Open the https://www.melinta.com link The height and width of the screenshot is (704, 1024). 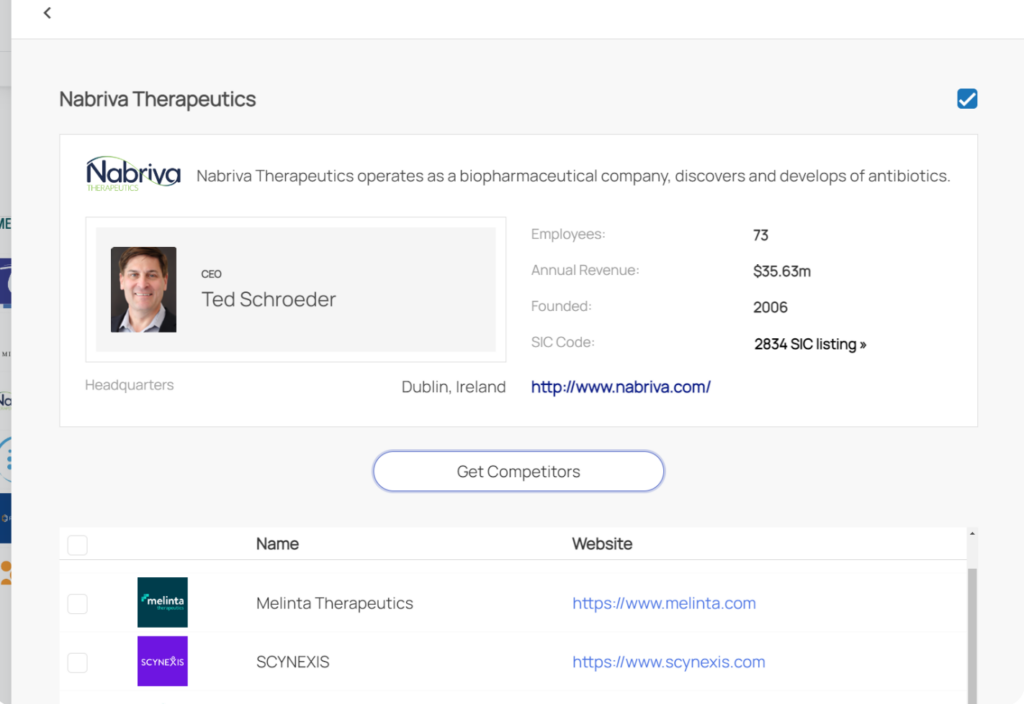click(x=663, y=603)
